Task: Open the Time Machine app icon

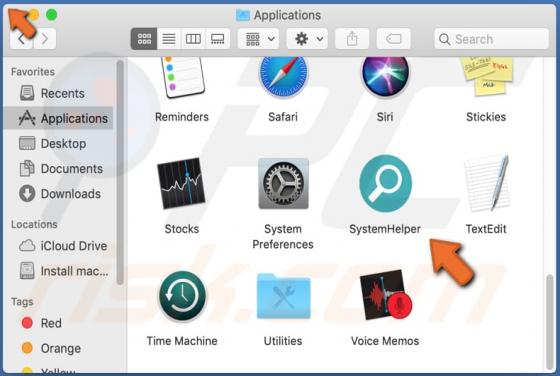Action: click(182, 296)
